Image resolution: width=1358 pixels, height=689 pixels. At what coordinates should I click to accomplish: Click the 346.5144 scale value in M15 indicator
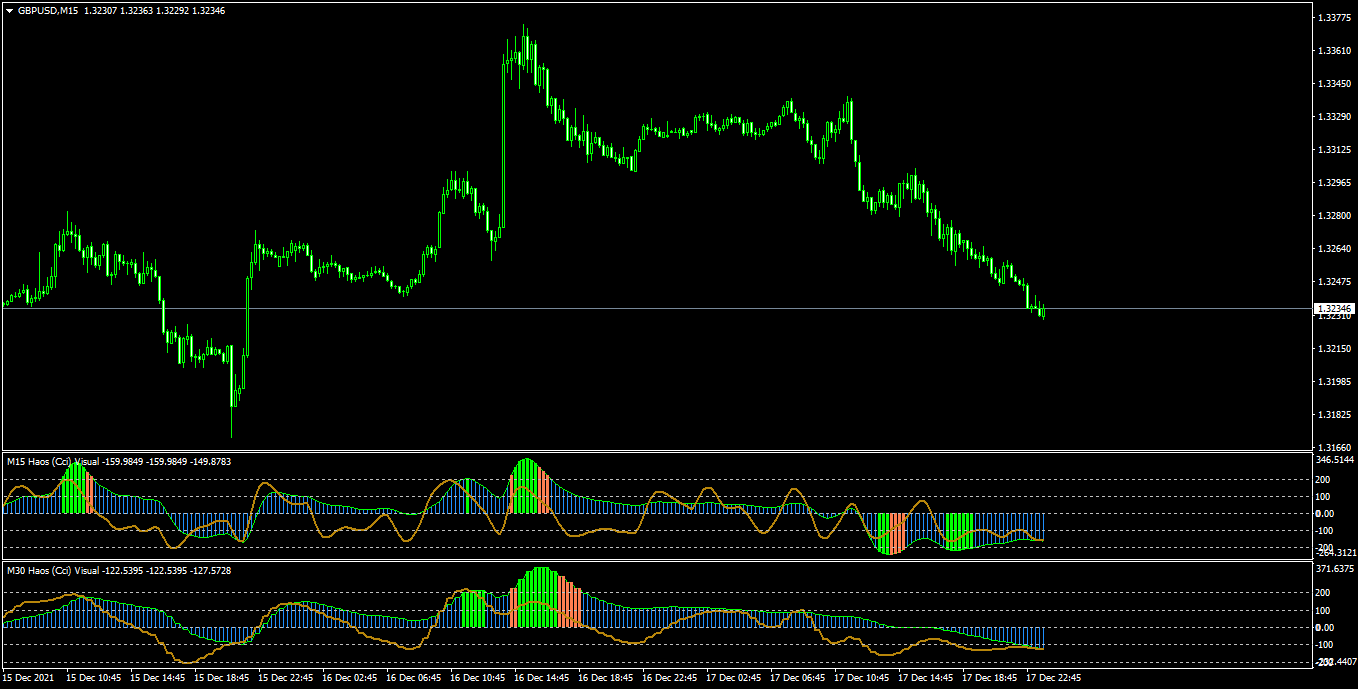1335,460
